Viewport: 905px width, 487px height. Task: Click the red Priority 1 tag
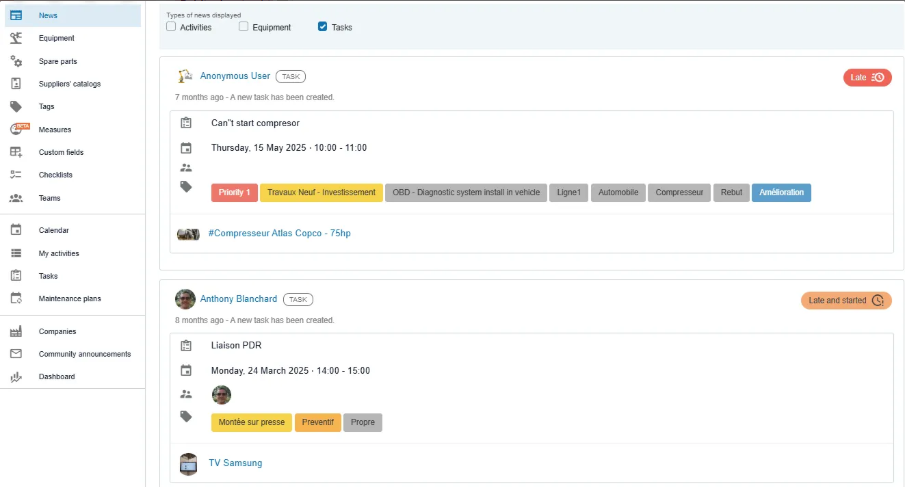coord(234,192)
